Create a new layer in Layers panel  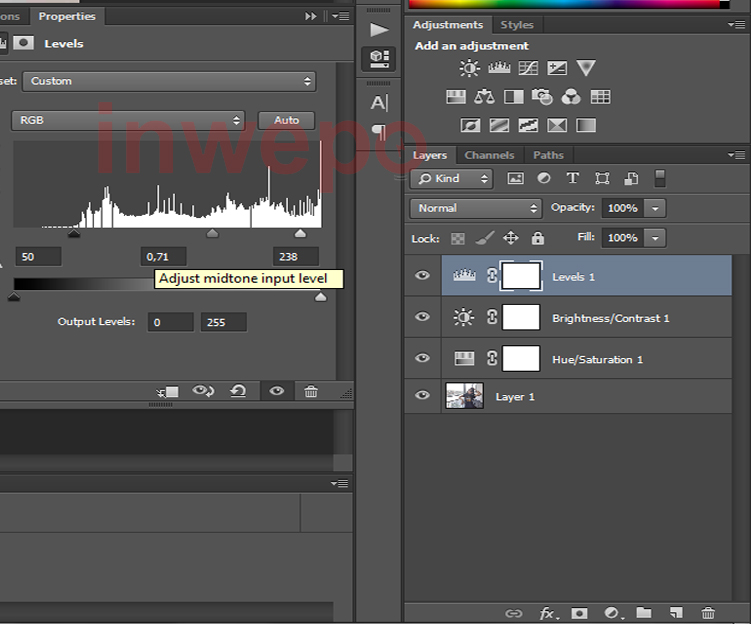click(x=677, y=613)
